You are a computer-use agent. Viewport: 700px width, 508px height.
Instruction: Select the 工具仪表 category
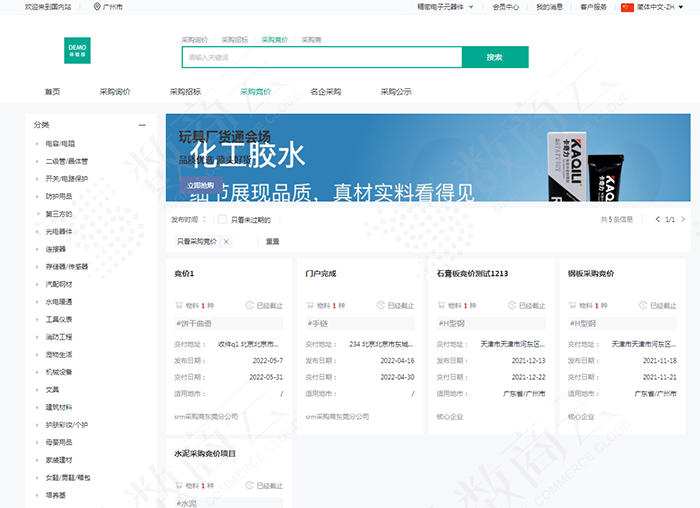(59, 320)
